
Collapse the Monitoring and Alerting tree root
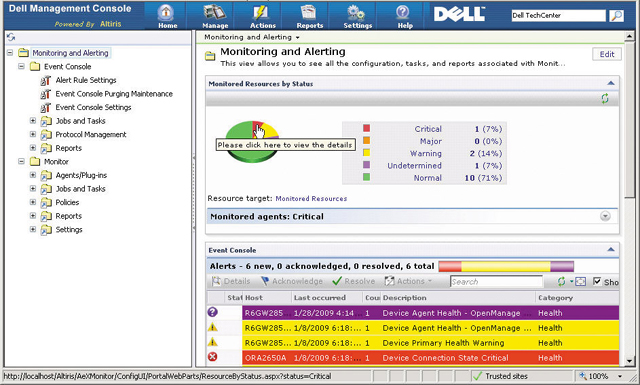point(10,53)
